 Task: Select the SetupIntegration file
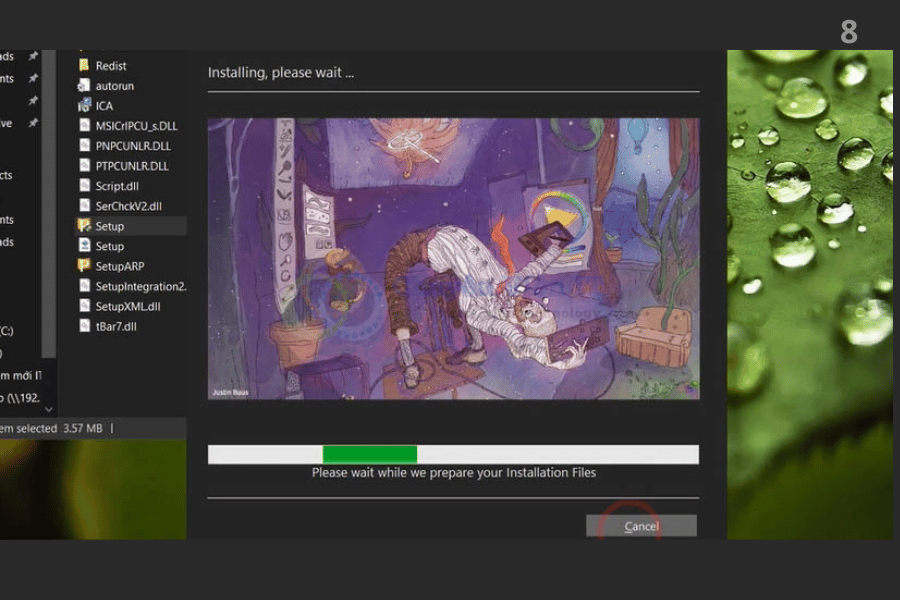[140, 286]
